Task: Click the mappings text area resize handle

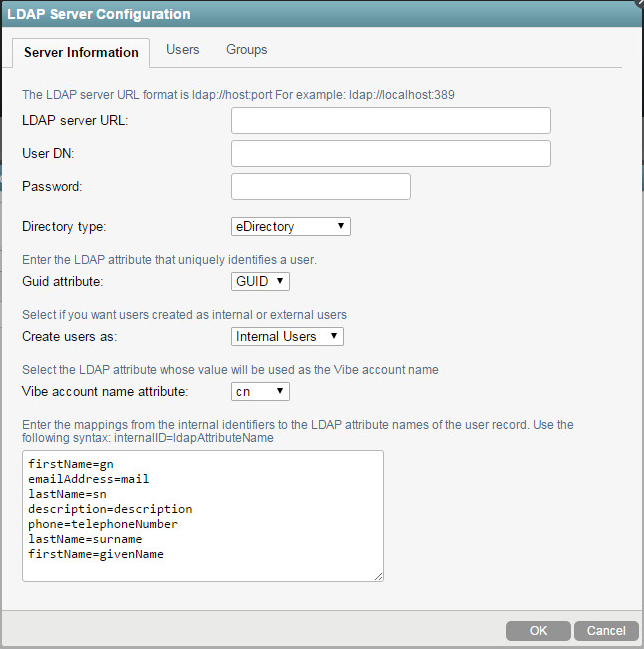Action: tap(378, 576)
